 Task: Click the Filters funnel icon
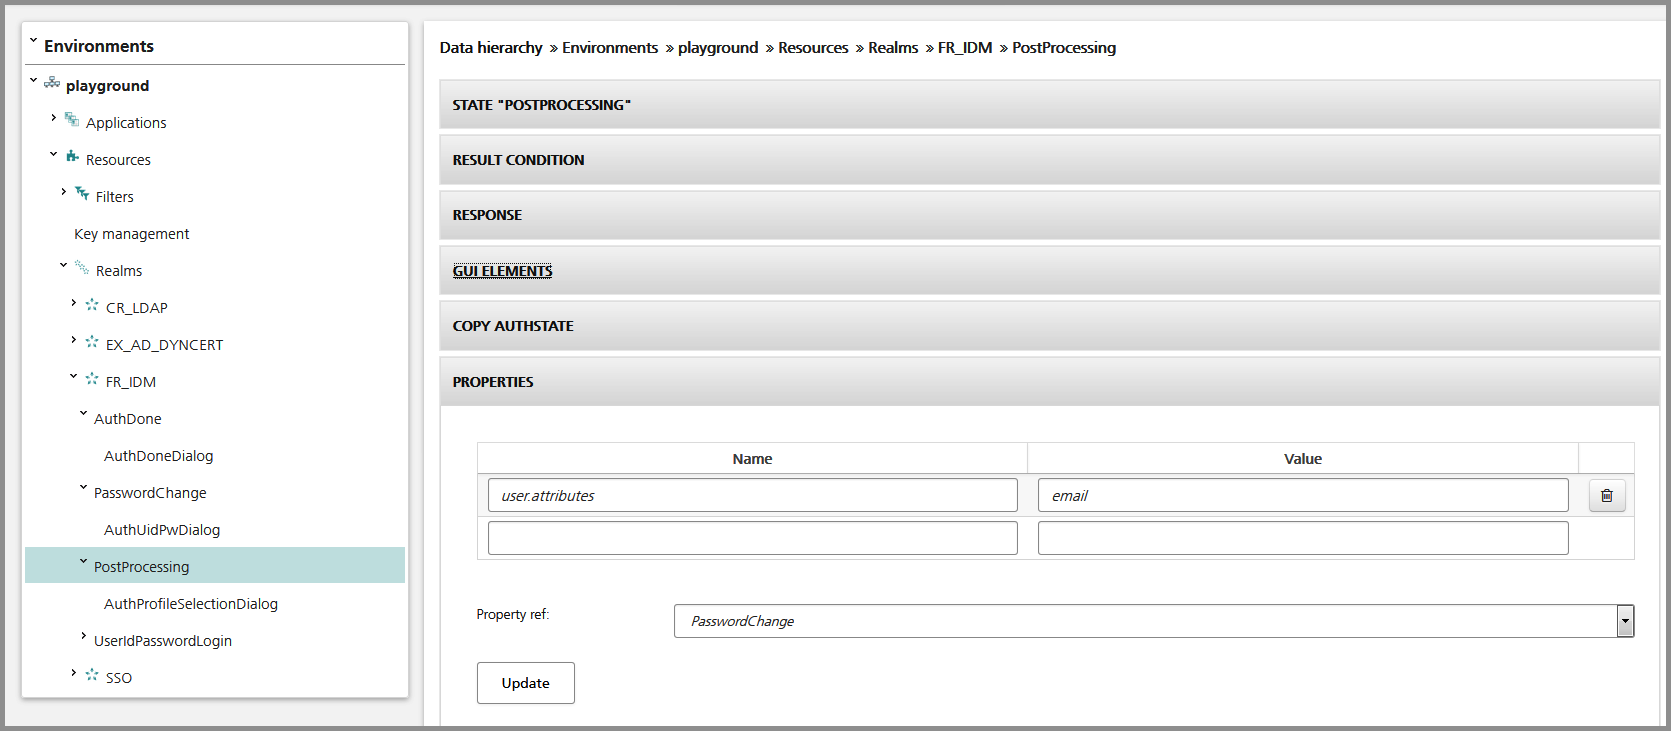tap(82, 194)
